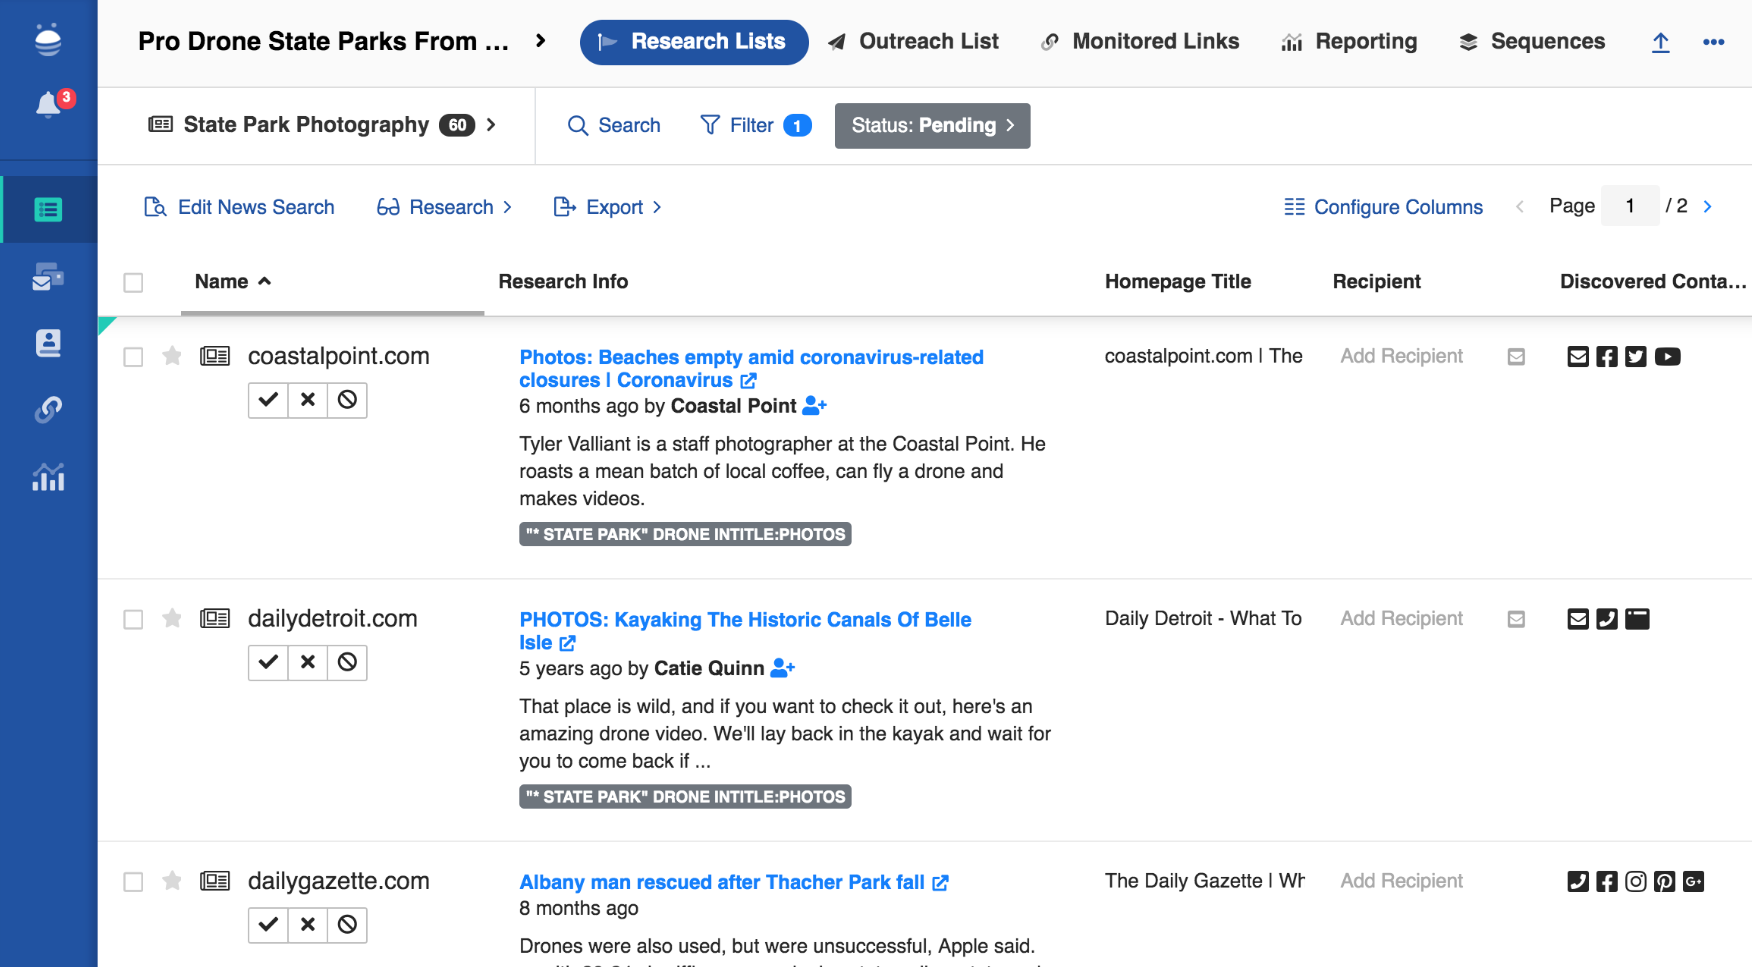Image resolution: width=1752 pixels, height=967 pixels.
Task: Click Add Recipient for dailydetroit.com
Action: [x=1401, y=619]
